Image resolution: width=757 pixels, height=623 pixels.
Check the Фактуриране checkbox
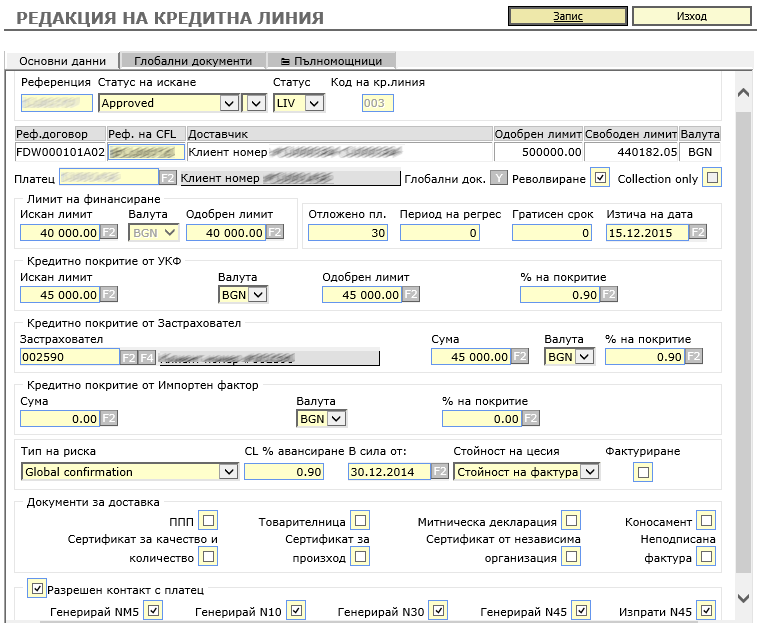(x=643, y=472)
